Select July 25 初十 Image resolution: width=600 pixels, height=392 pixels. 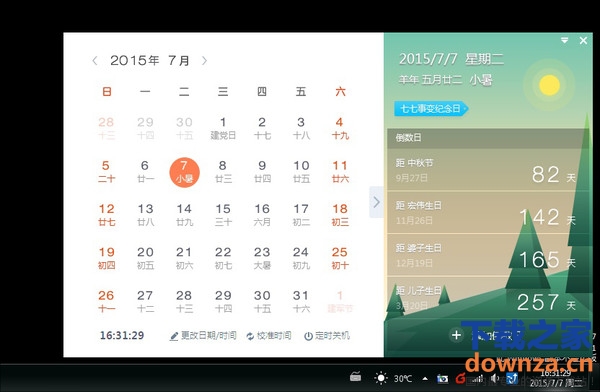click(340, 258)
